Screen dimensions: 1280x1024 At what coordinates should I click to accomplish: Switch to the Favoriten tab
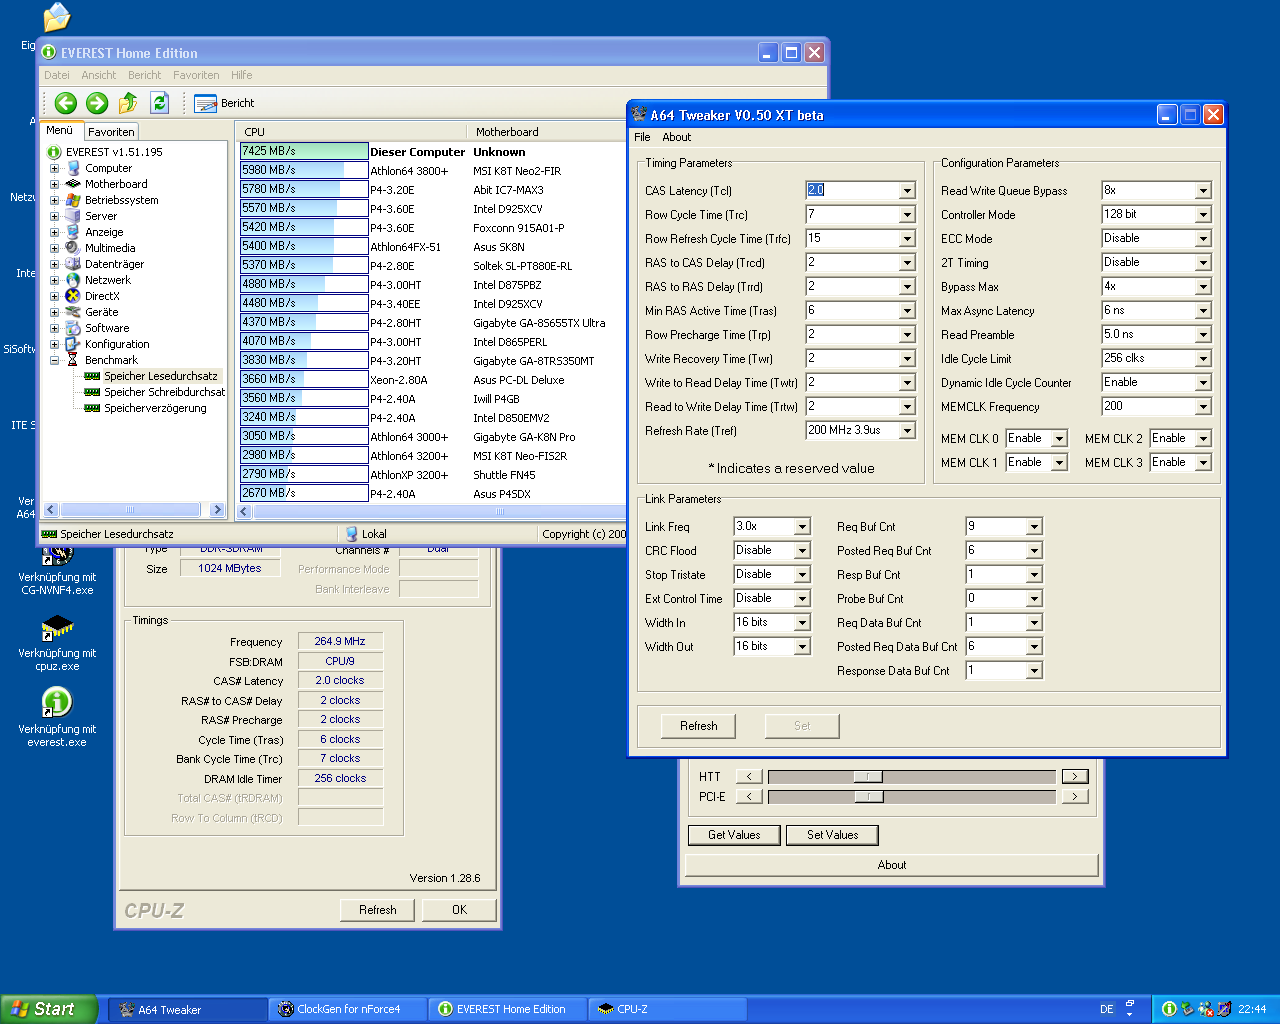[x=111, y=132]
